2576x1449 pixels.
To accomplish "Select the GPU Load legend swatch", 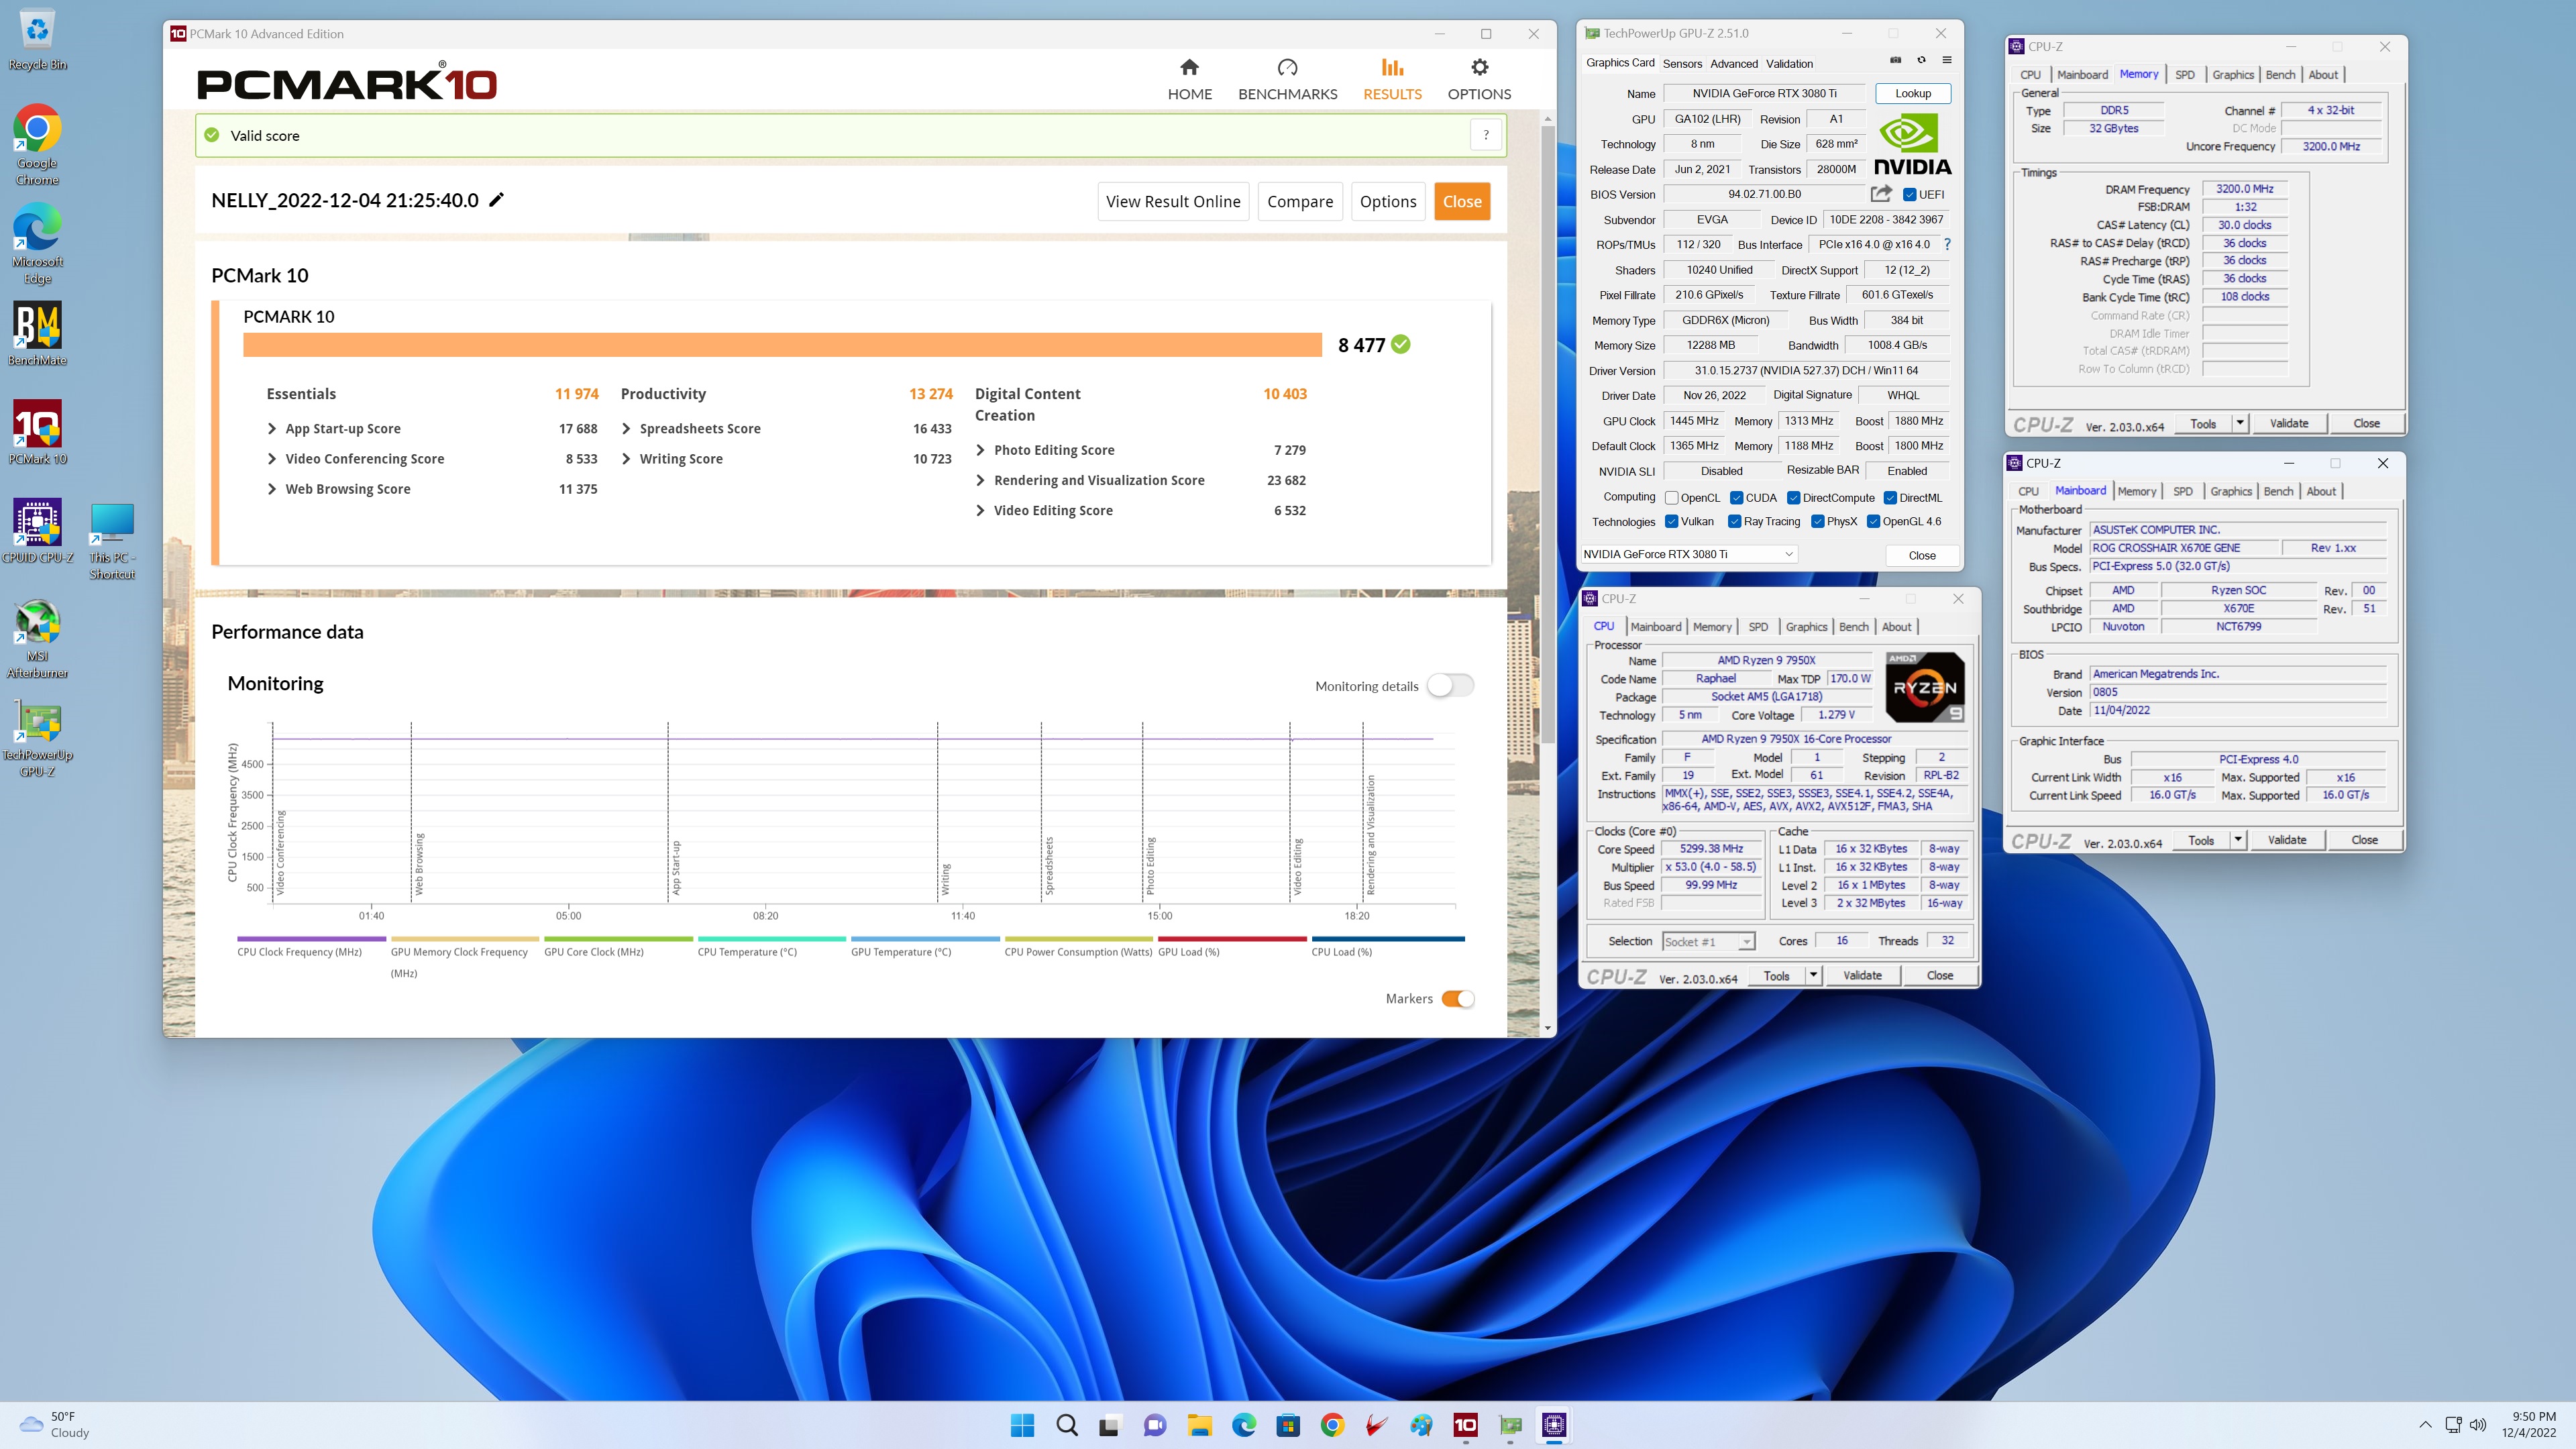I will coord(1232,939).
